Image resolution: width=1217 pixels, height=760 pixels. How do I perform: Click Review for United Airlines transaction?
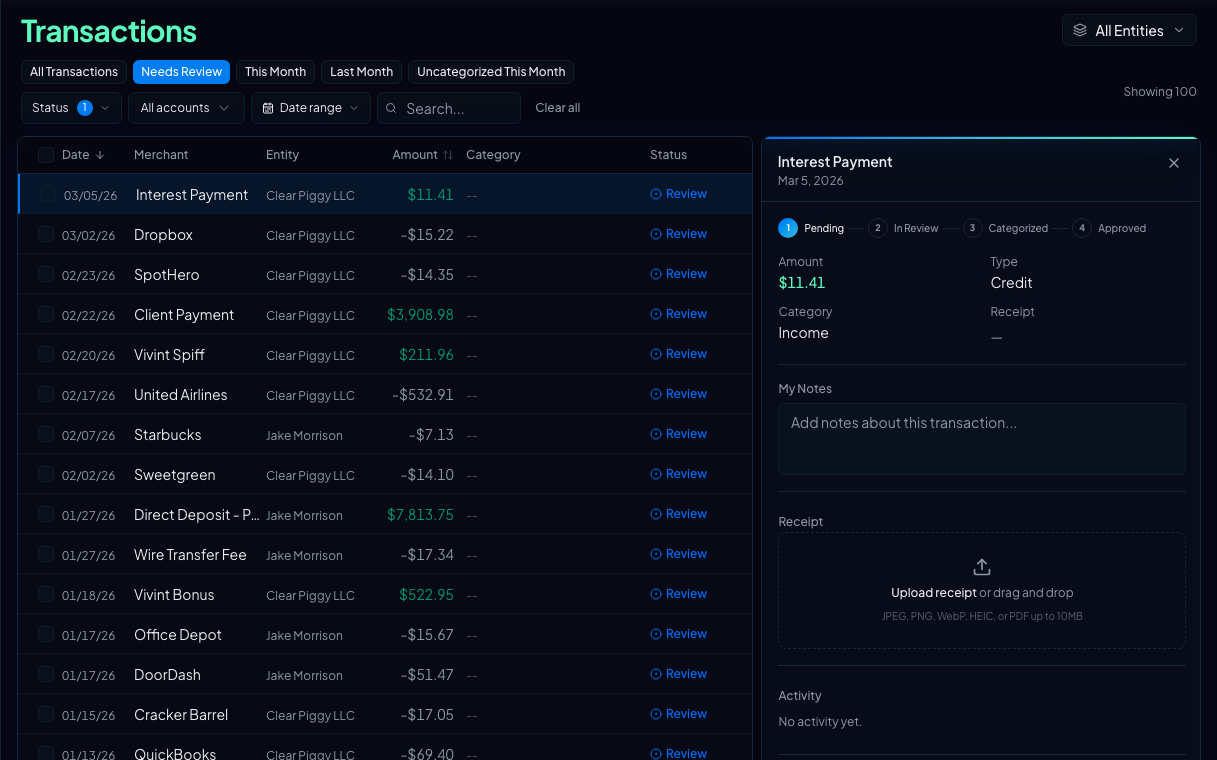coord(679,394)
